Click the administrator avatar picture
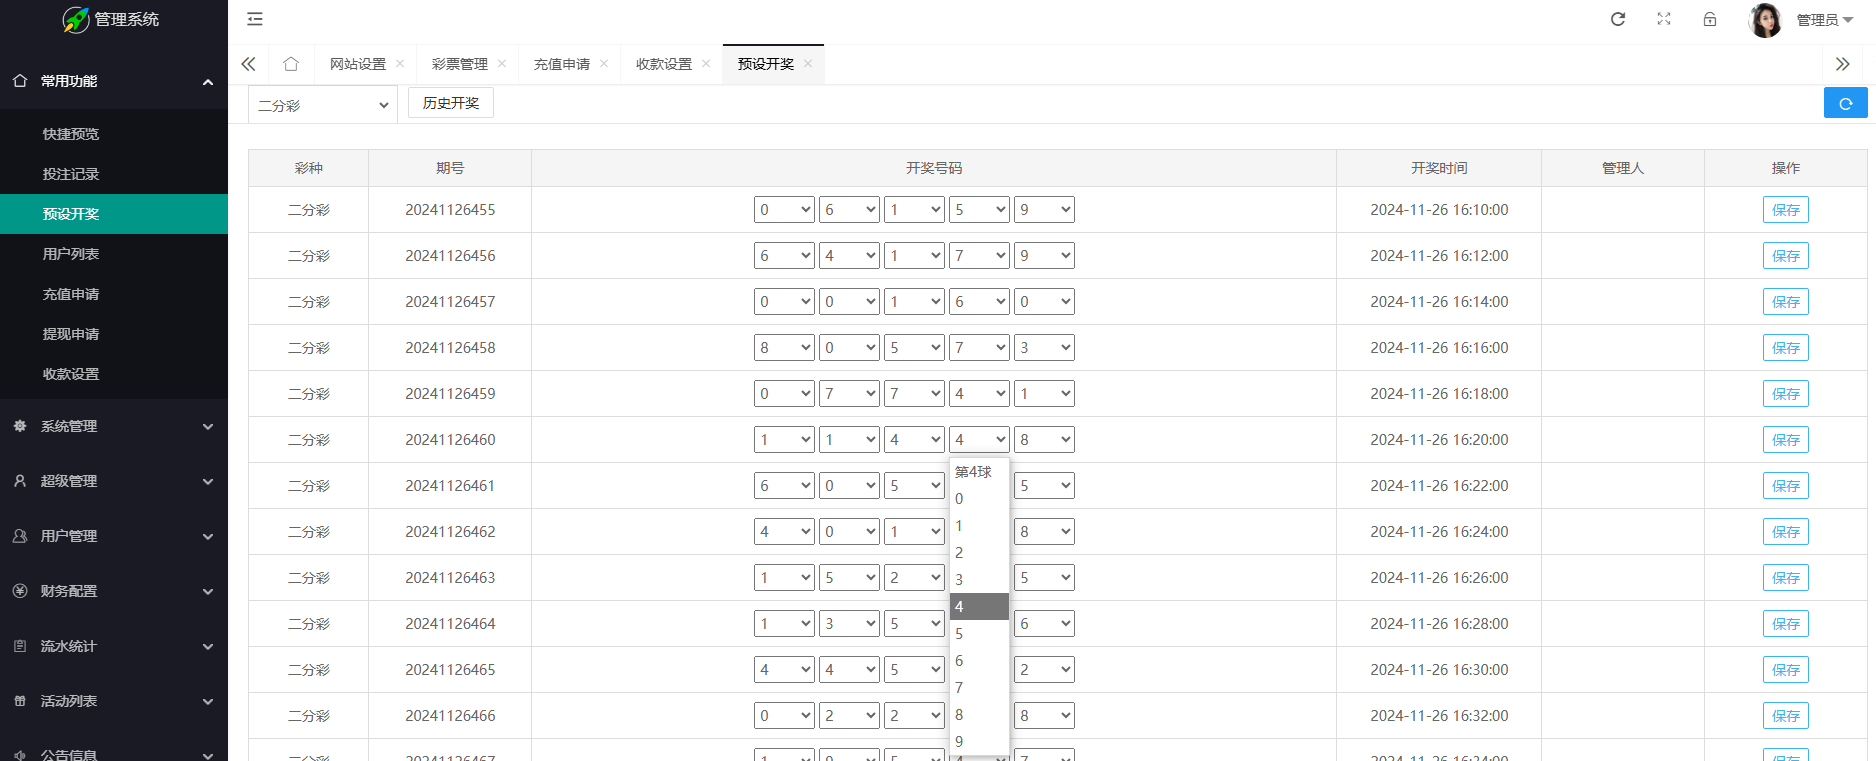The image size is (1876, 761). click(1764, 20)
